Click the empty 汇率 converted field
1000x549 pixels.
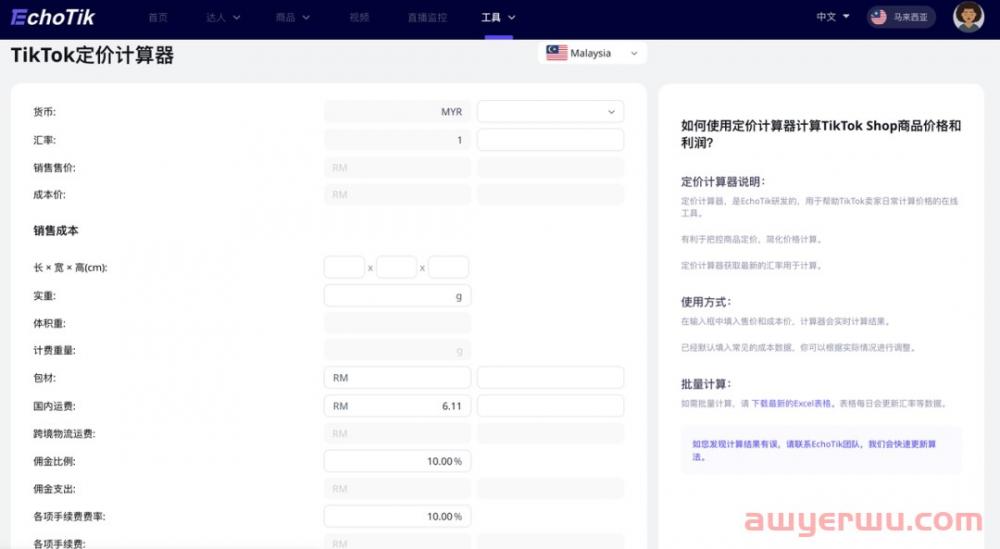tap(550, 140)
